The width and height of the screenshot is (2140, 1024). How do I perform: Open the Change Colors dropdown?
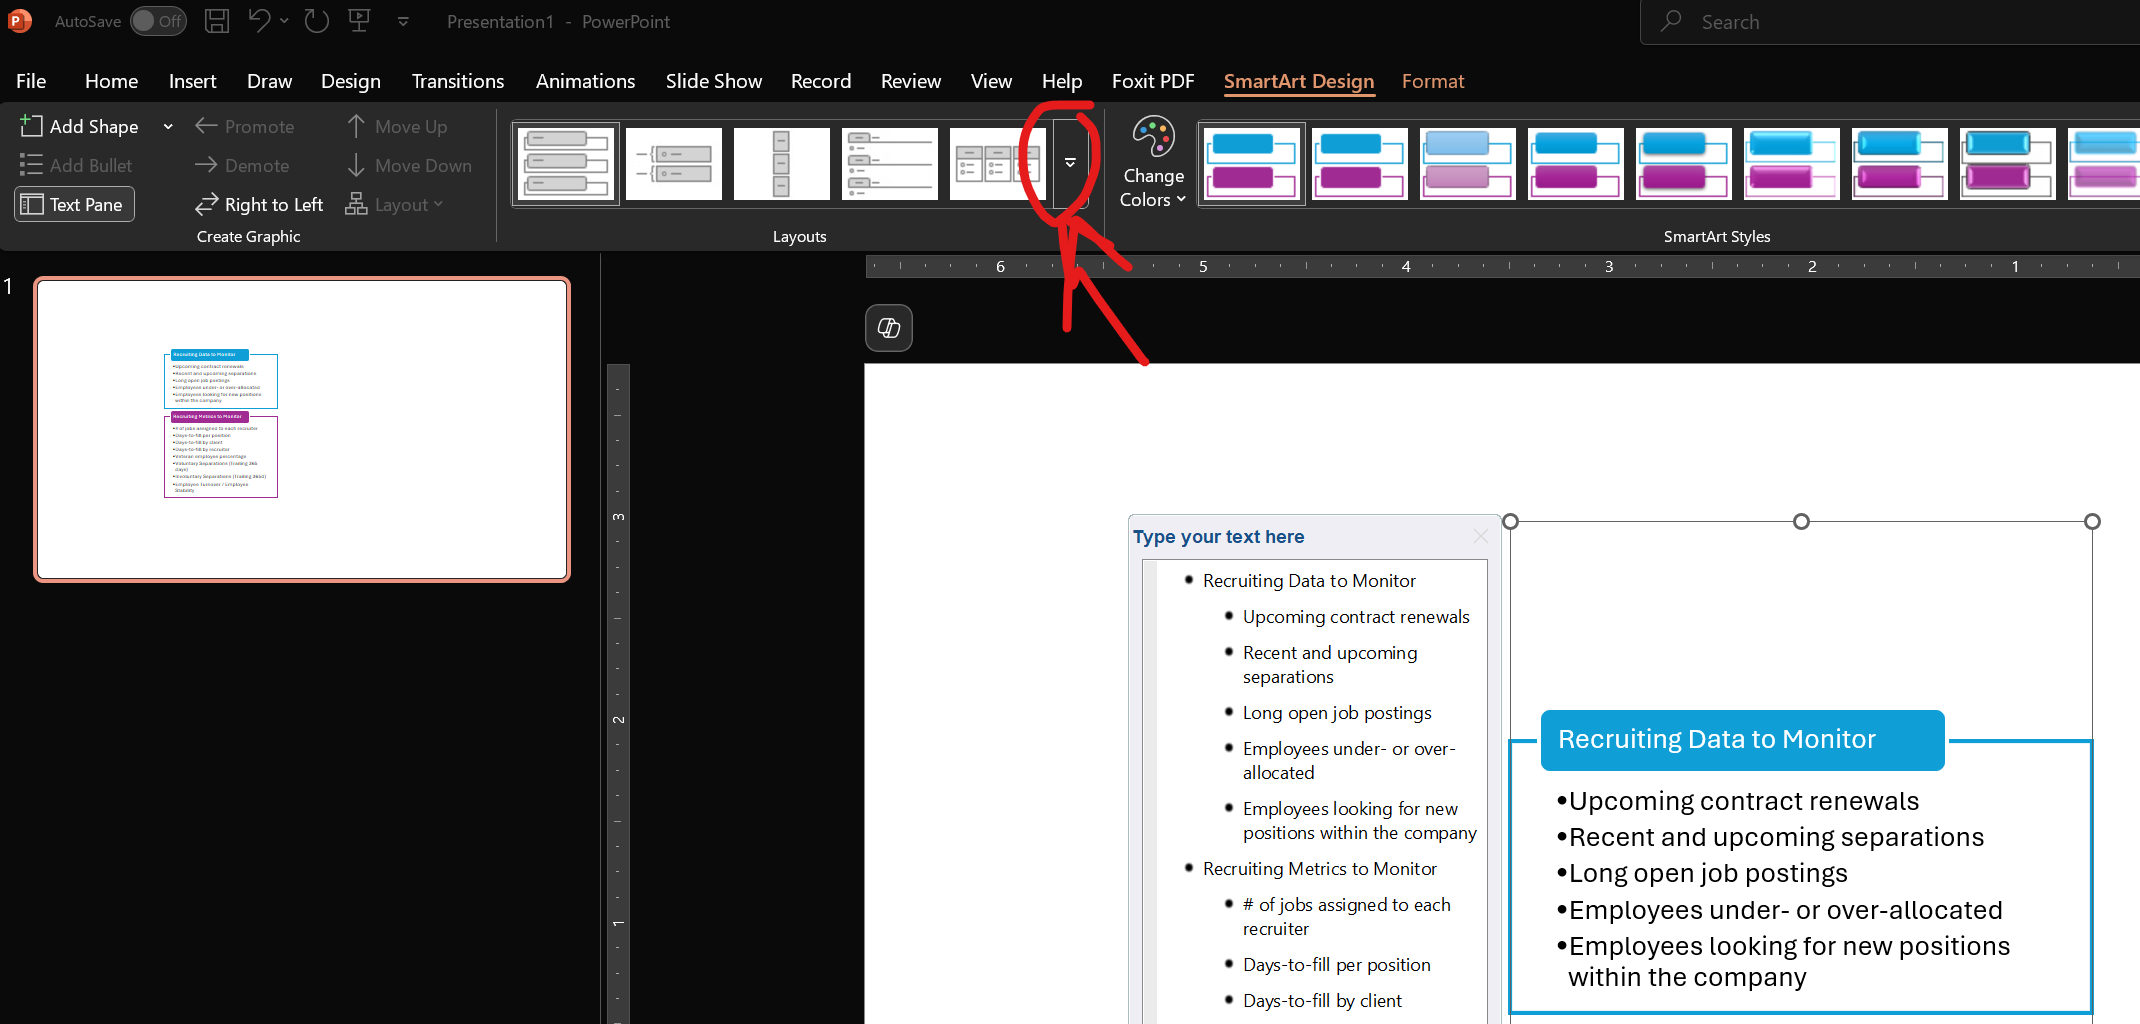point(1153,165)
